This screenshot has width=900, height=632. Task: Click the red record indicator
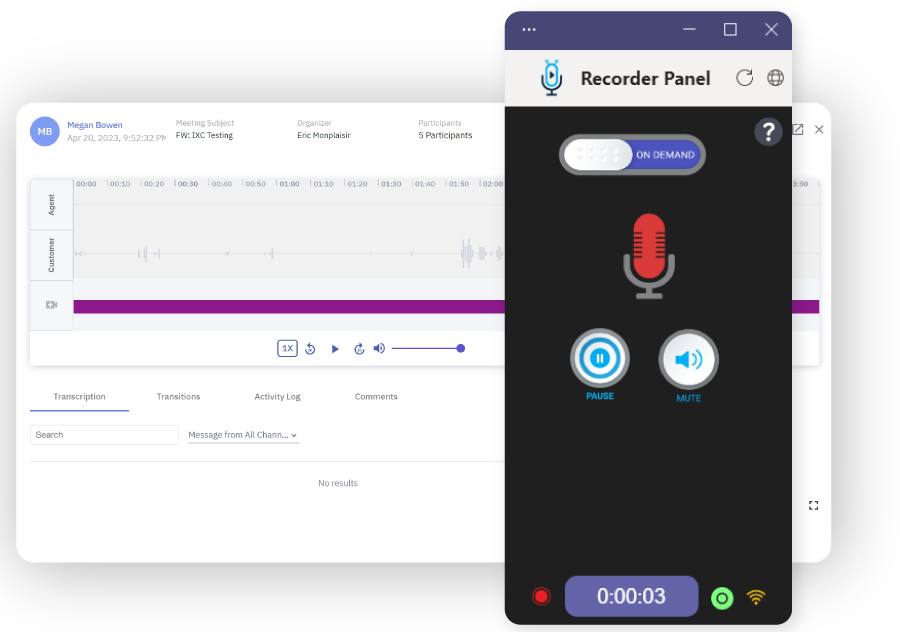(541, 596)
